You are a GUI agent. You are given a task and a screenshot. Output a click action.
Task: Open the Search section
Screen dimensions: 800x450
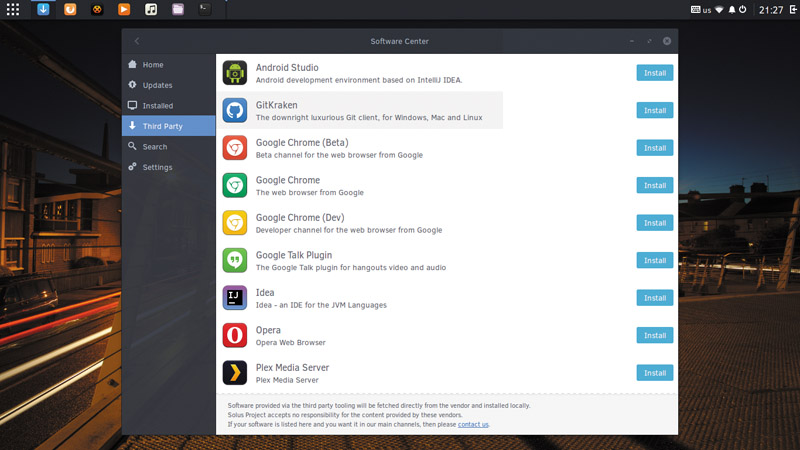(x=168, y=146)
